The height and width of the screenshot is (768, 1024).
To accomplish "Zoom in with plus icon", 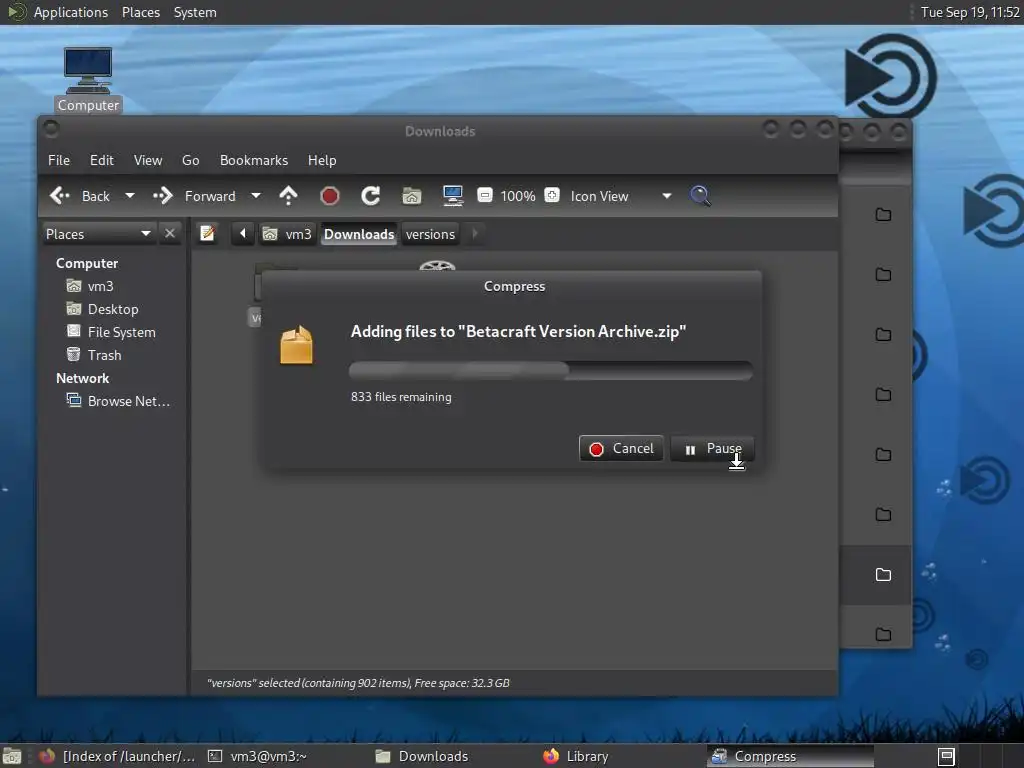I will [552, 195].
